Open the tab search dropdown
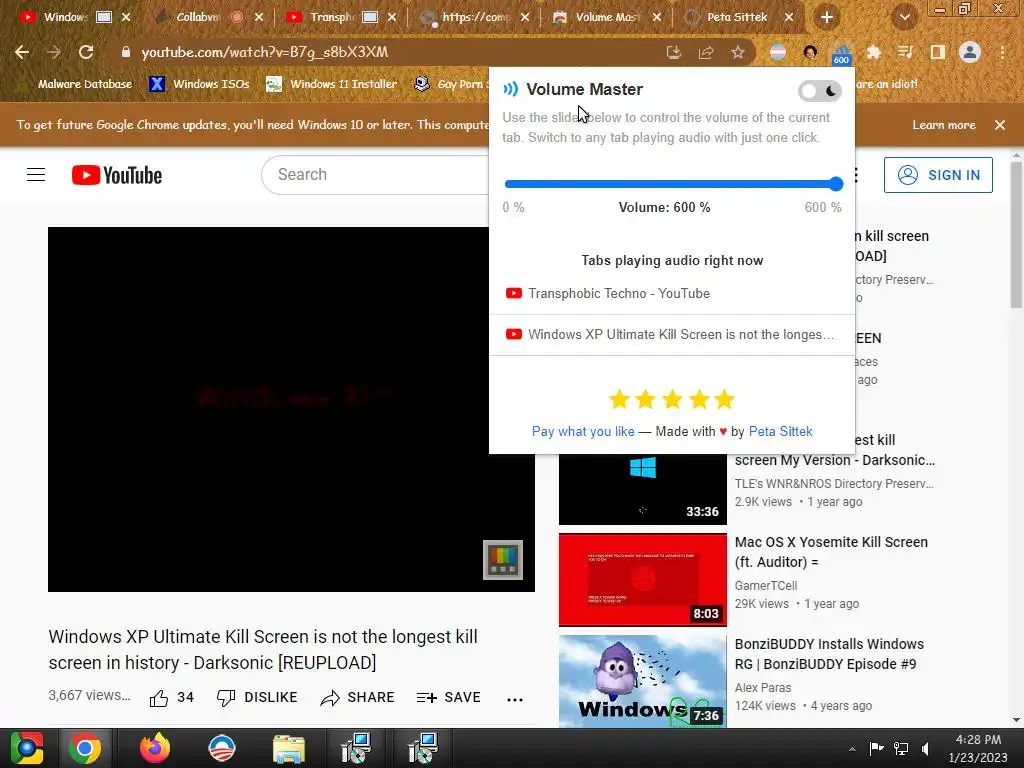The height and width of the screenshot is (768, 1024). 904,18
